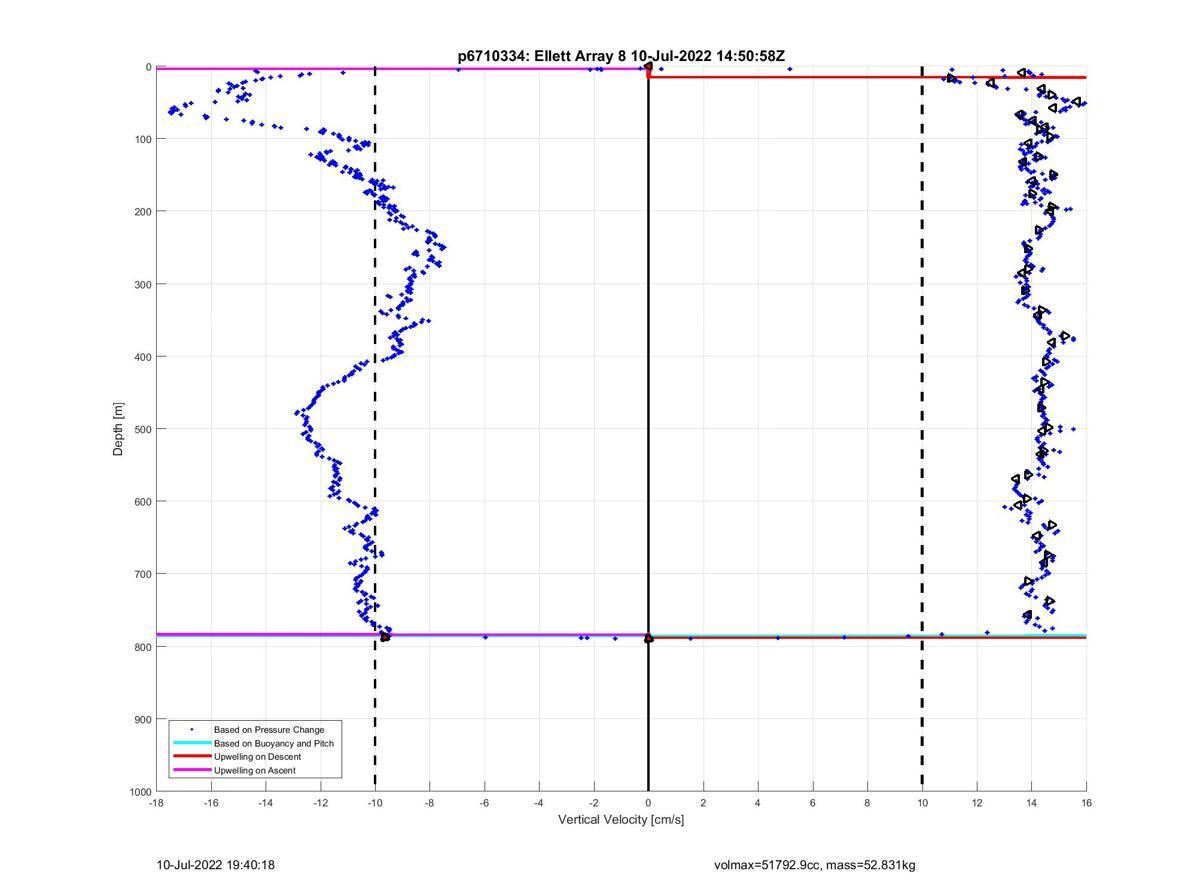Click depth axis tick label "900"
The width and height of the screenshot is (1200, 889).
tap(142, 720)
